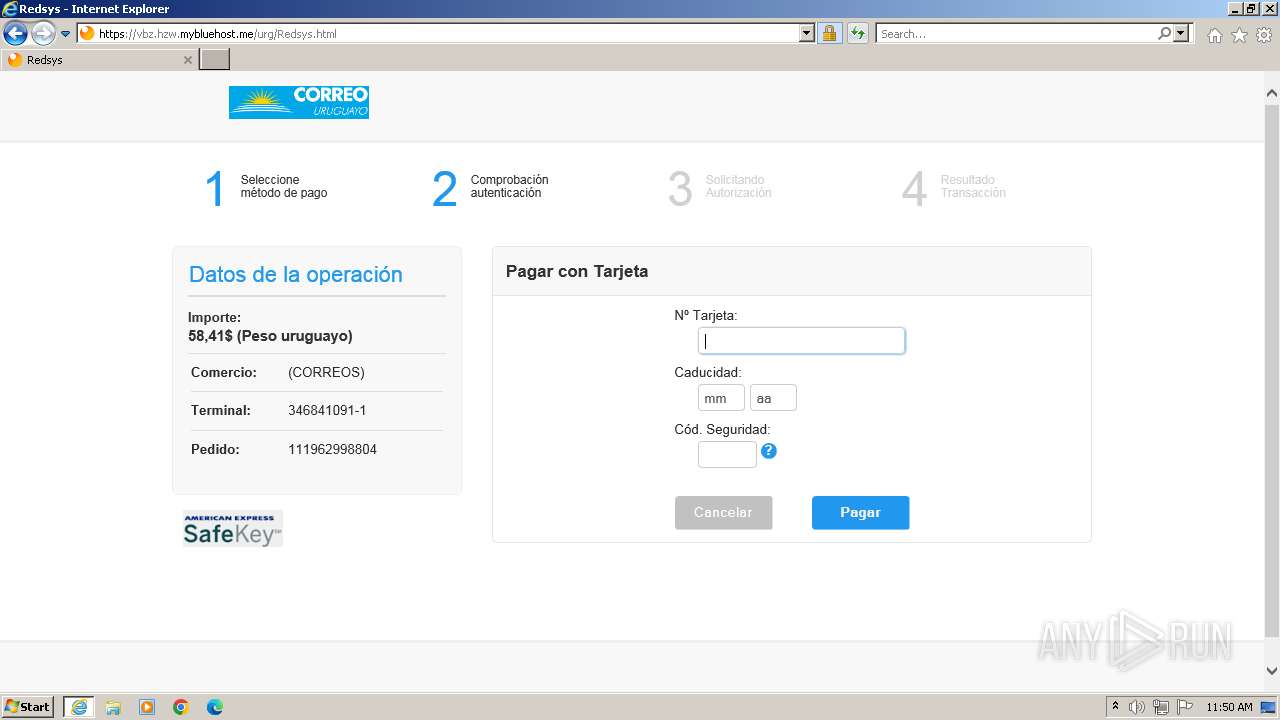This screenshot has height=720, width=1280.
Task: Click the 58,41$ (Peso uruguayo) amount
Action: pos(270,336)
